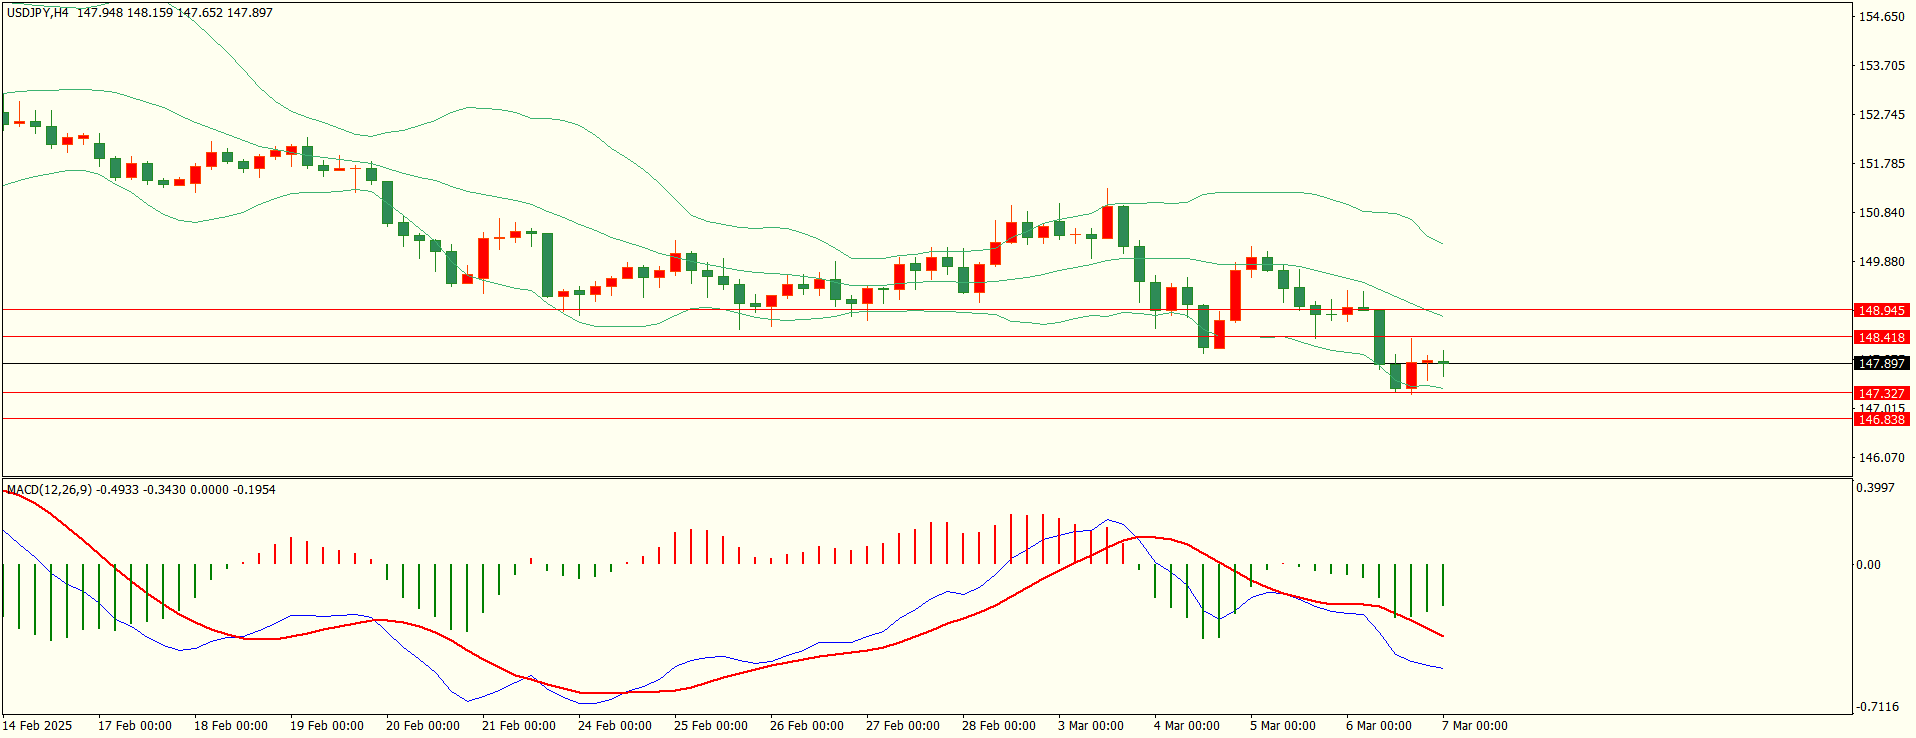
Task: Select the 147.327 red price level label
Action: [1881, 394]
